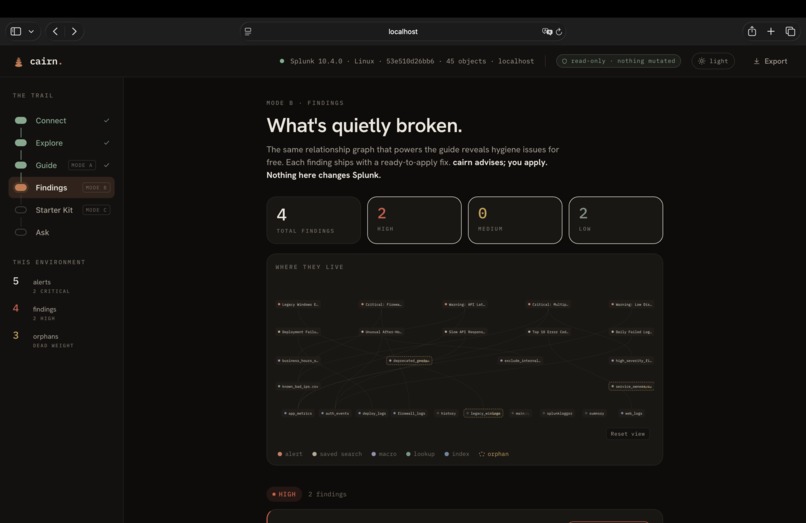
Task: Filter by the 0 Medium severity card
Action: tap(515, 220)
